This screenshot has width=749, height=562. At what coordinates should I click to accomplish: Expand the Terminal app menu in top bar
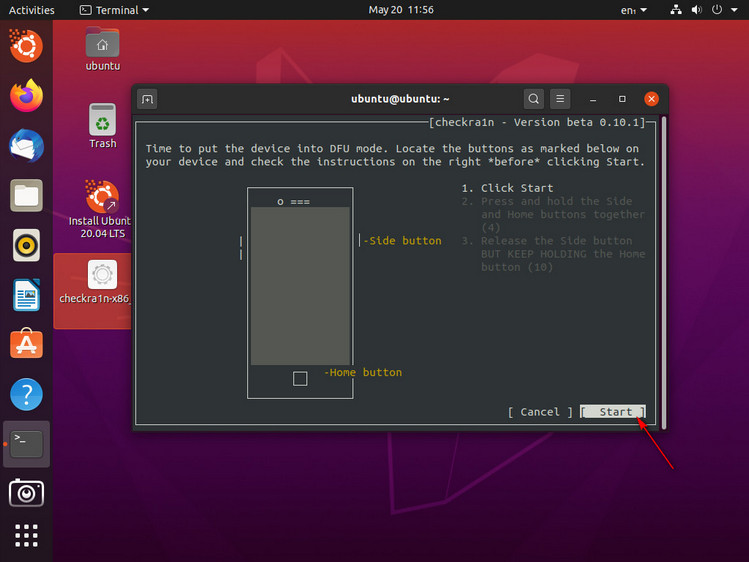tap(114, 10)
